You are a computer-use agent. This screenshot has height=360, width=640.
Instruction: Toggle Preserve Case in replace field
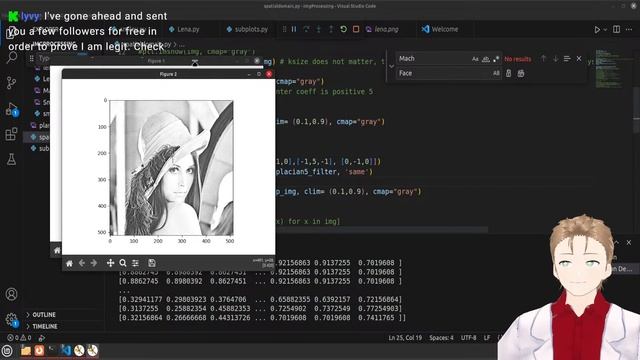pos(496,73)
